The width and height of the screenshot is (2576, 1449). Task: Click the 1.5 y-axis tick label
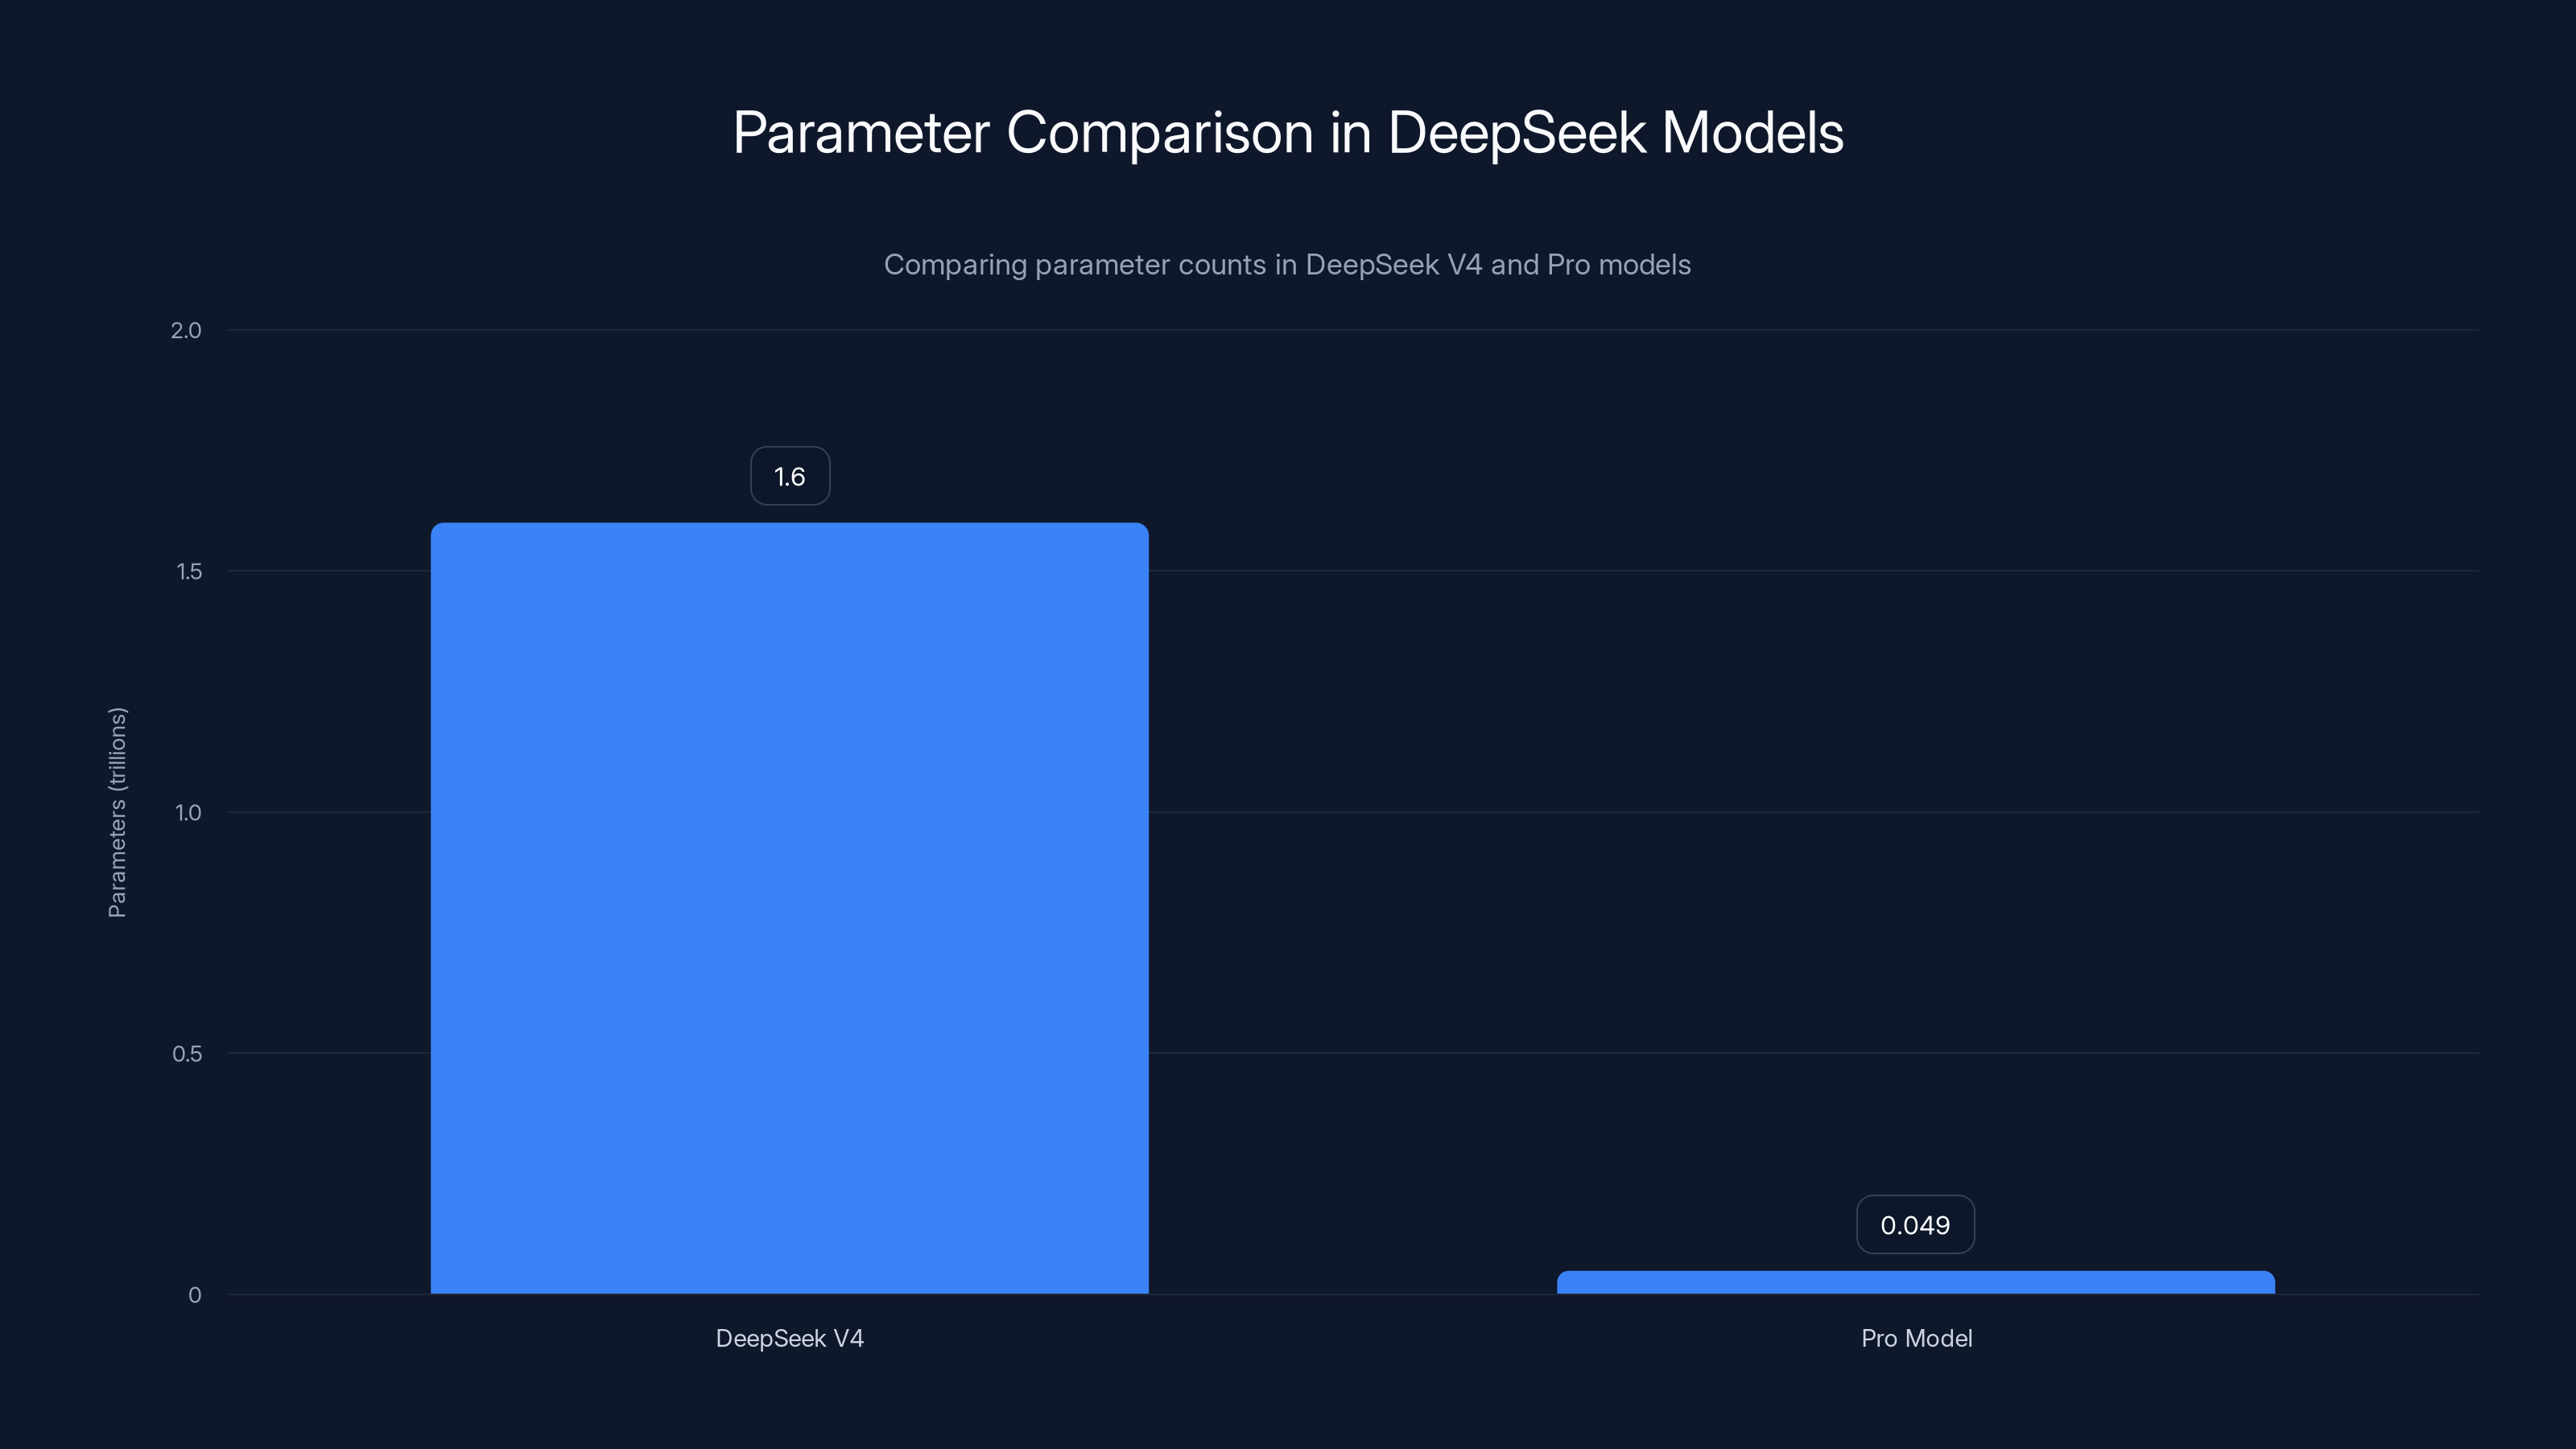coord(188,571)
